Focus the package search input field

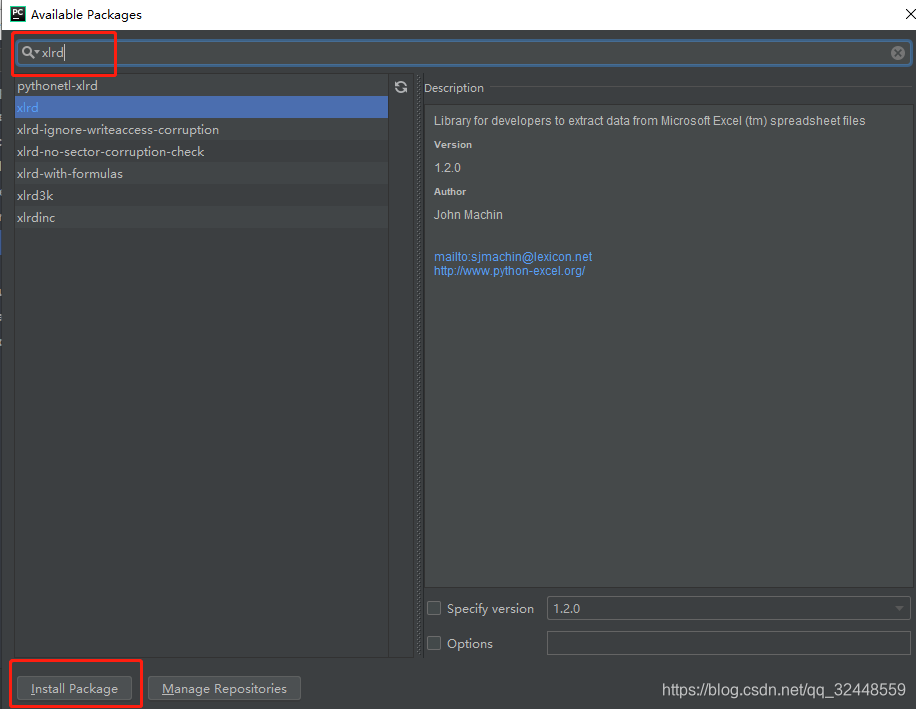[x=463, y=53]
